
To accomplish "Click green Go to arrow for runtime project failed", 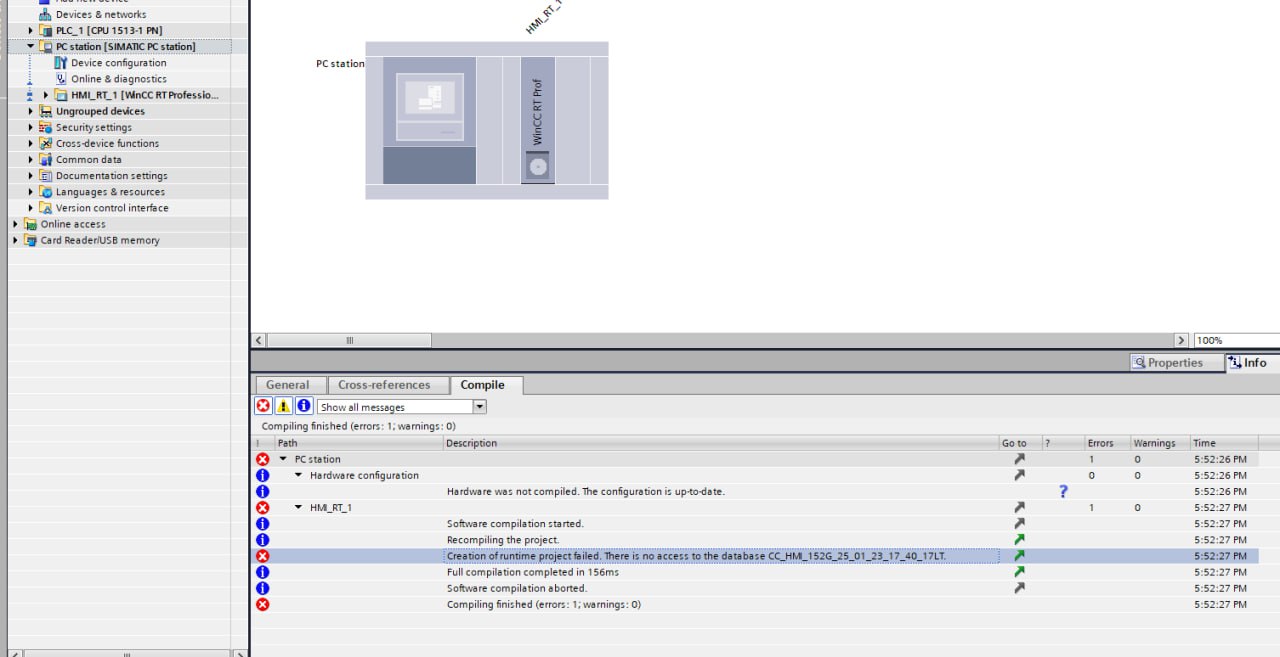I will (x=1019, y=555).
